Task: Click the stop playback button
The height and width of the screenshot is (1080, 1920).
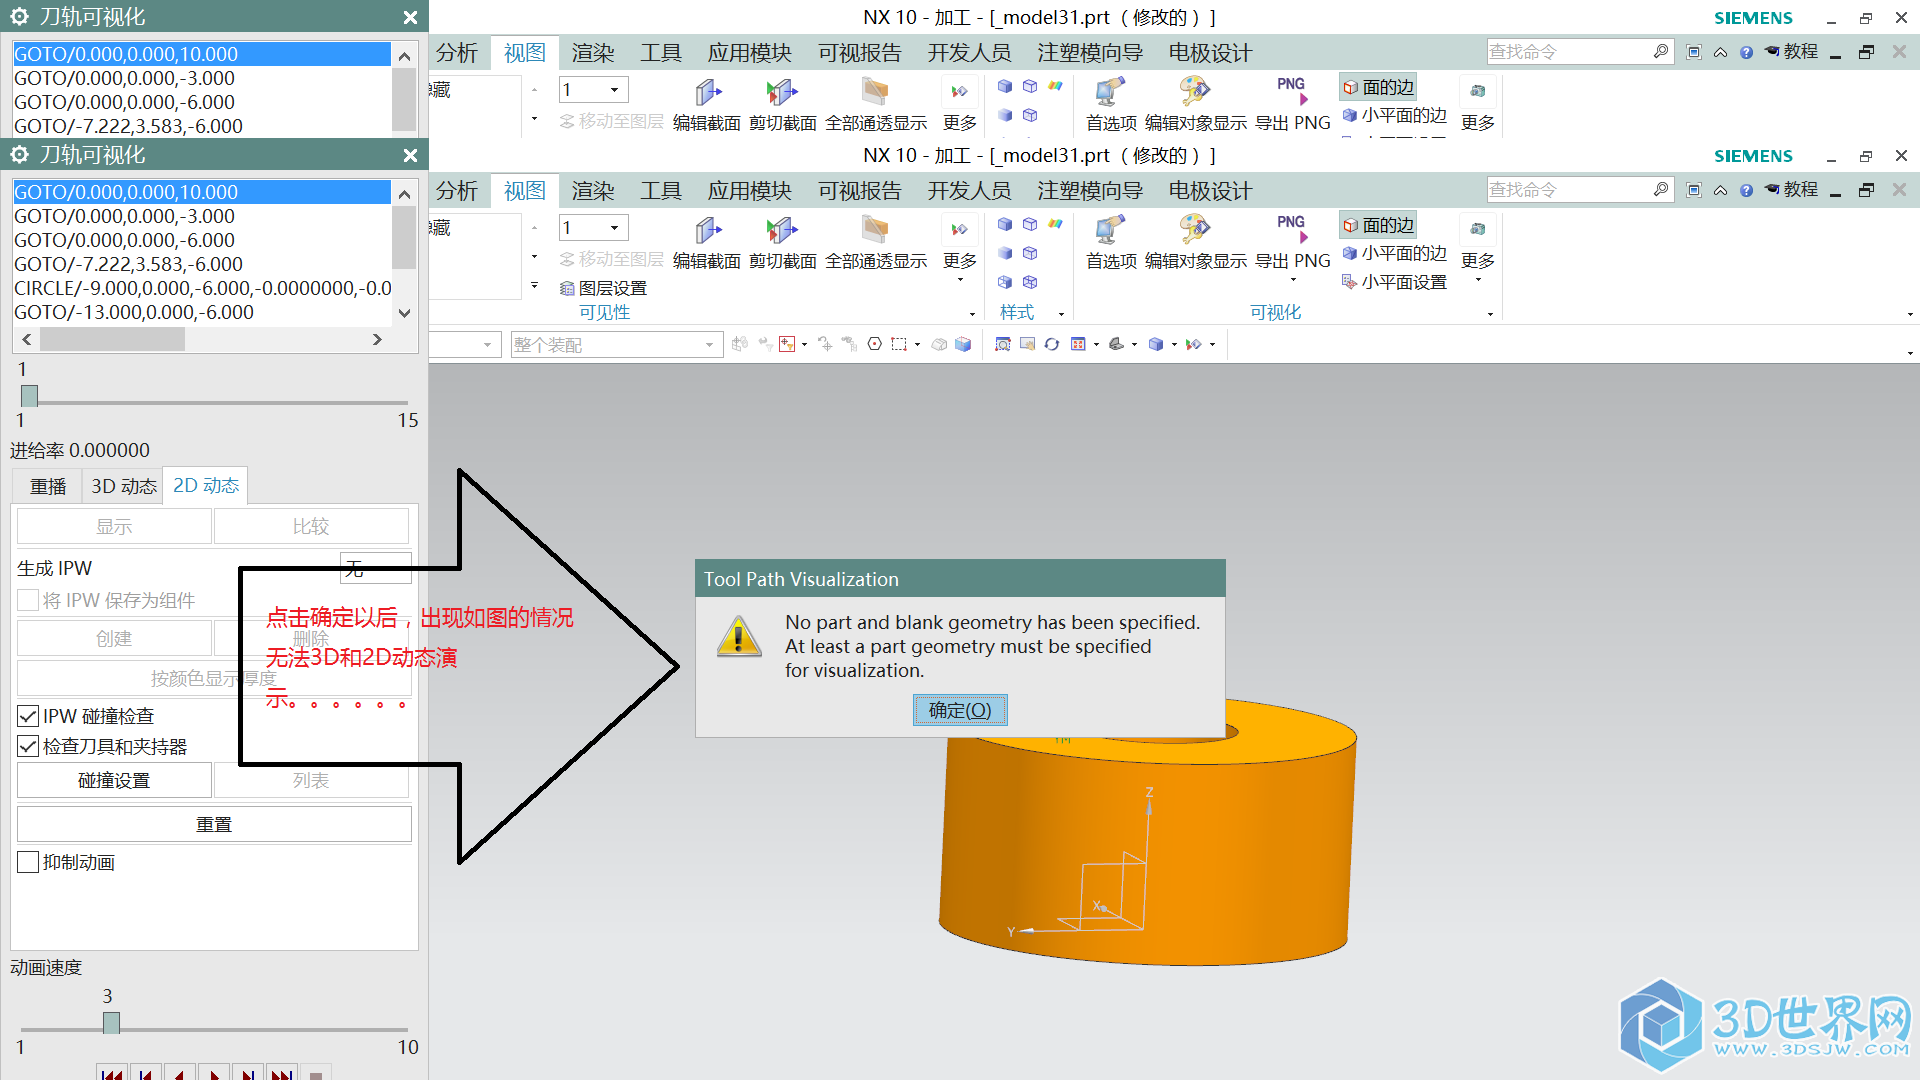Action: tap(316, 1074)
